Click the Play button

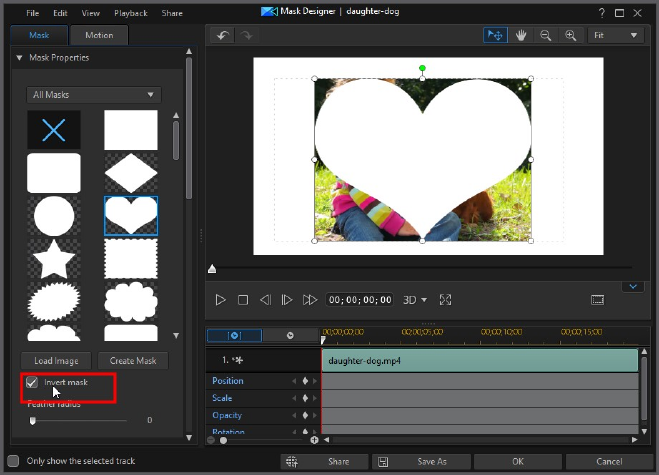click(x=221, y=300)
